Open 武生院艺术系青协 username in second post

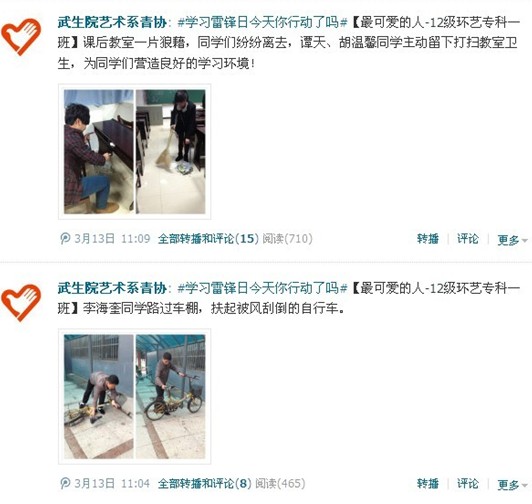112,288
